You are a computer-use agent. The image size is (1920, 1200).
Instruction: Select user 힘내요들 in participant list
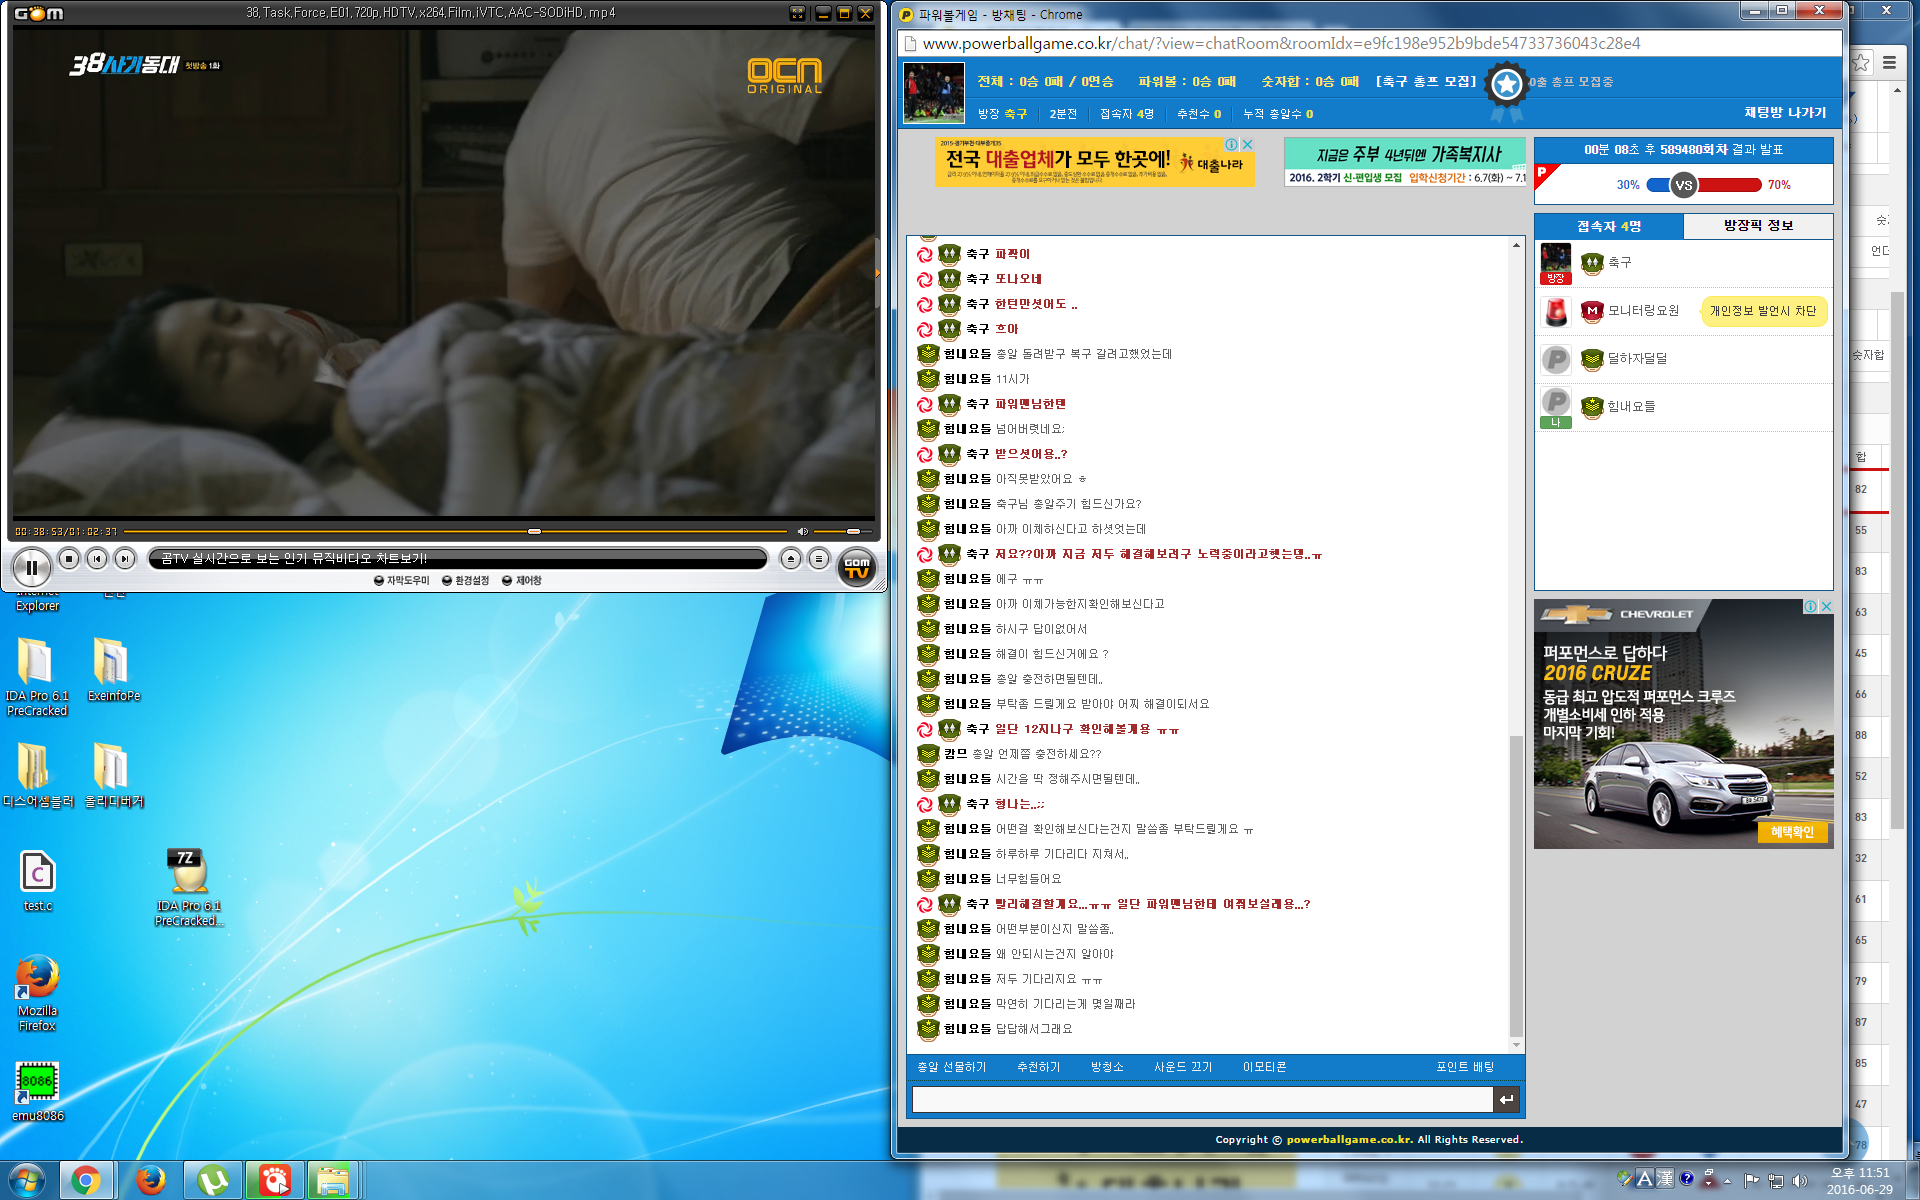coord(1684,407)
